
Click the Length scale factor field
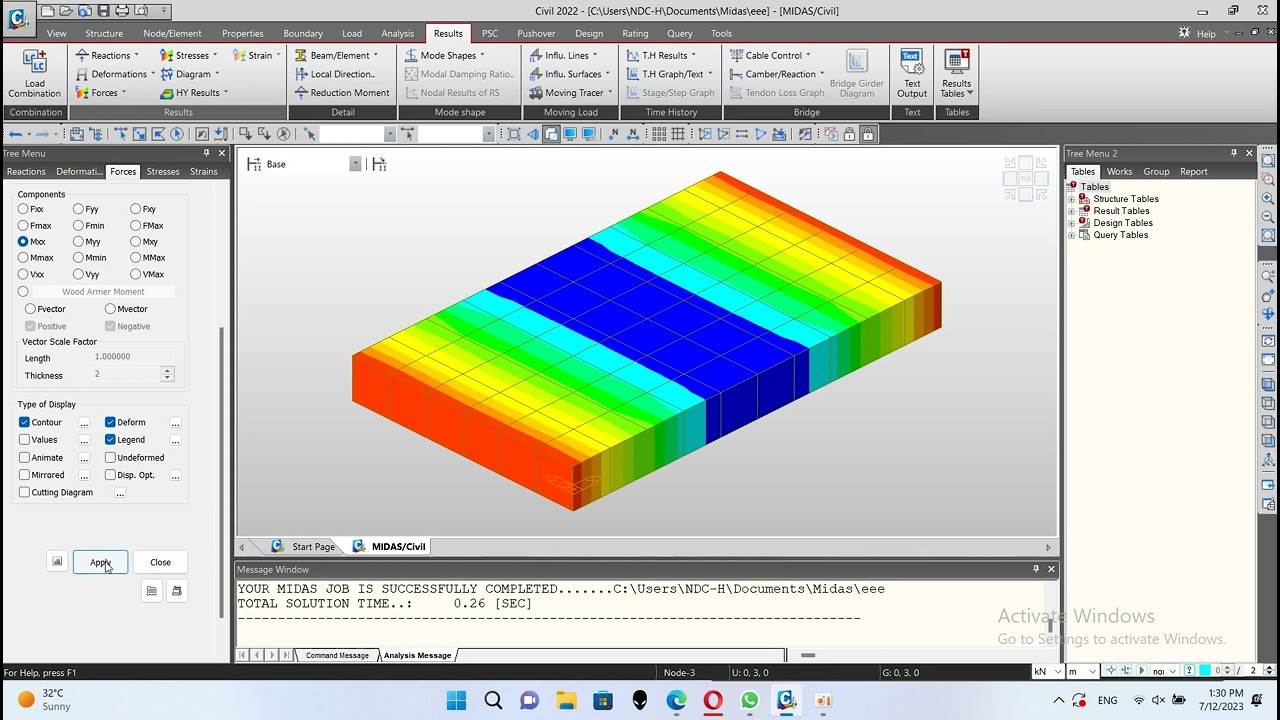(133, 357)
